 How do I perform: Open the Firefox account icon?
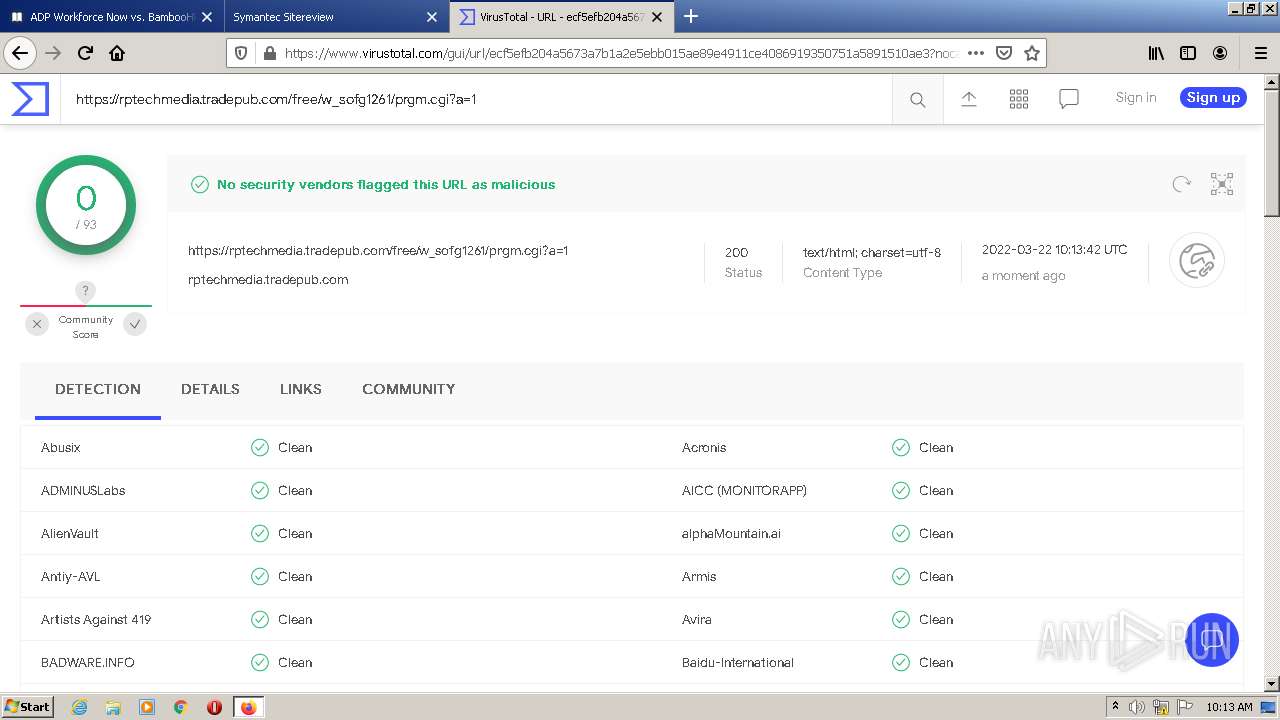1220,53
